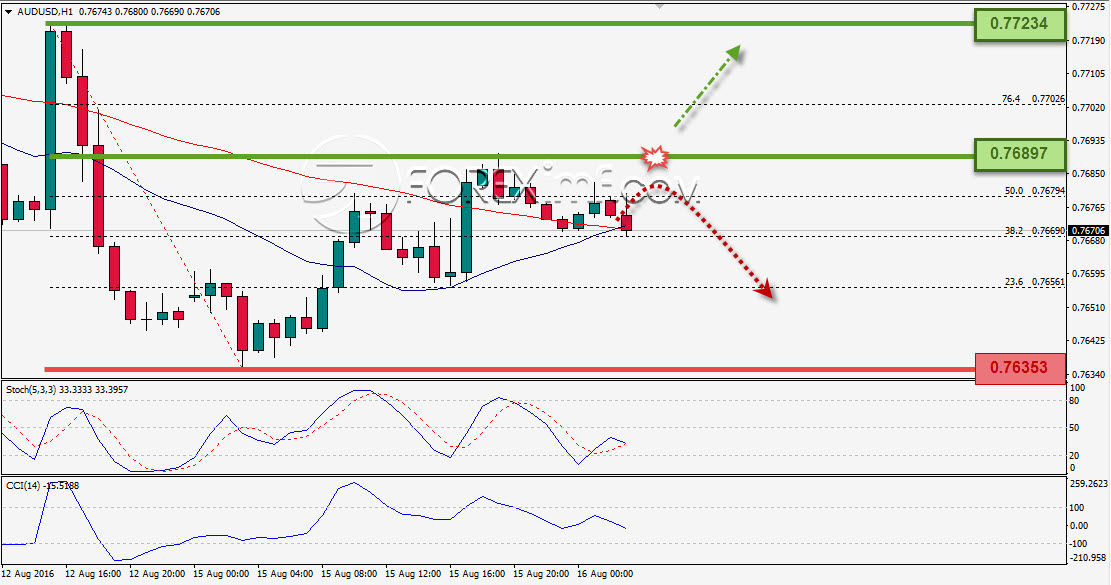Viewport: 1111px width, 585px height.
Task: Click the black current price tag 0.76706
Action: [1088, 231]
